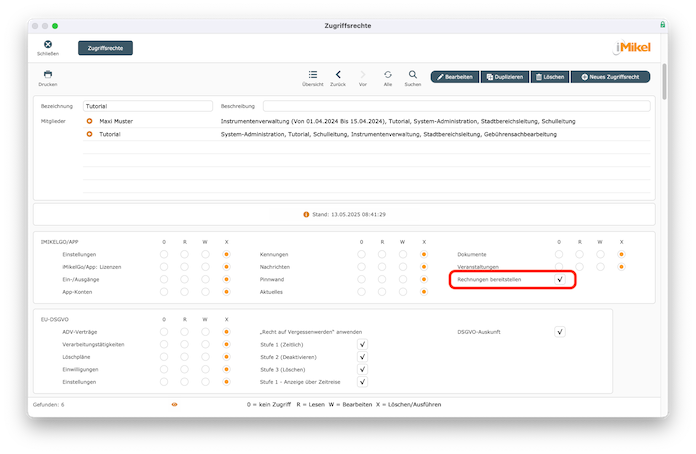Click the eye icon in status bar
Screen dimensions: 696x454
point(174,404)
